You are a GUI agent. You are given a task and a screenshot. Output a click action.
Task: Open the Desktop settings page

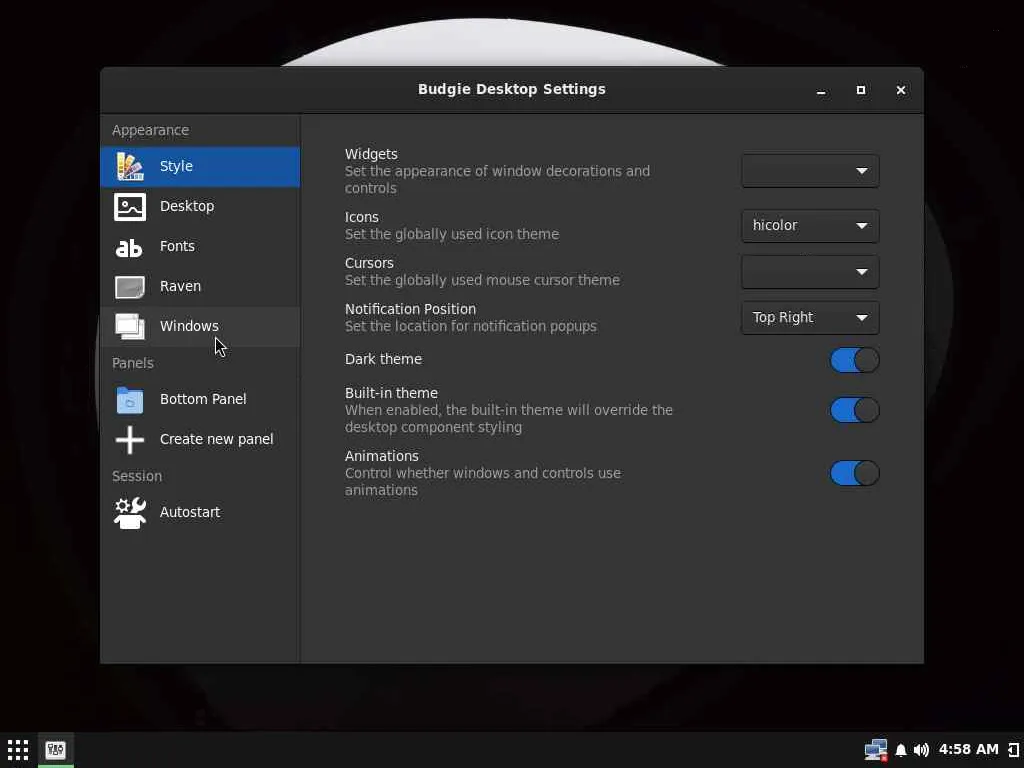(x=200, y=206)
